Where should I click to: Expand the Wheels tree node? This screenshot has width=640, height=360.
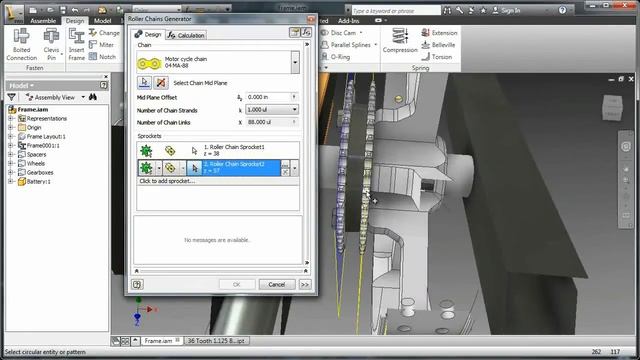(x=11, y=163)
